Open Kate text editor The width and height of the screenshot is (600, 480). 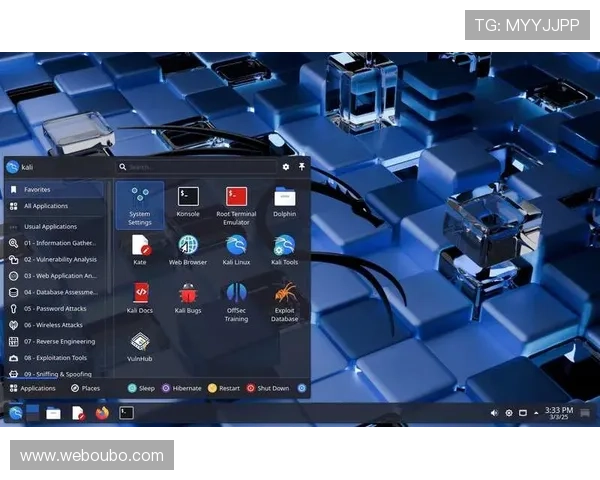(140, 249)
